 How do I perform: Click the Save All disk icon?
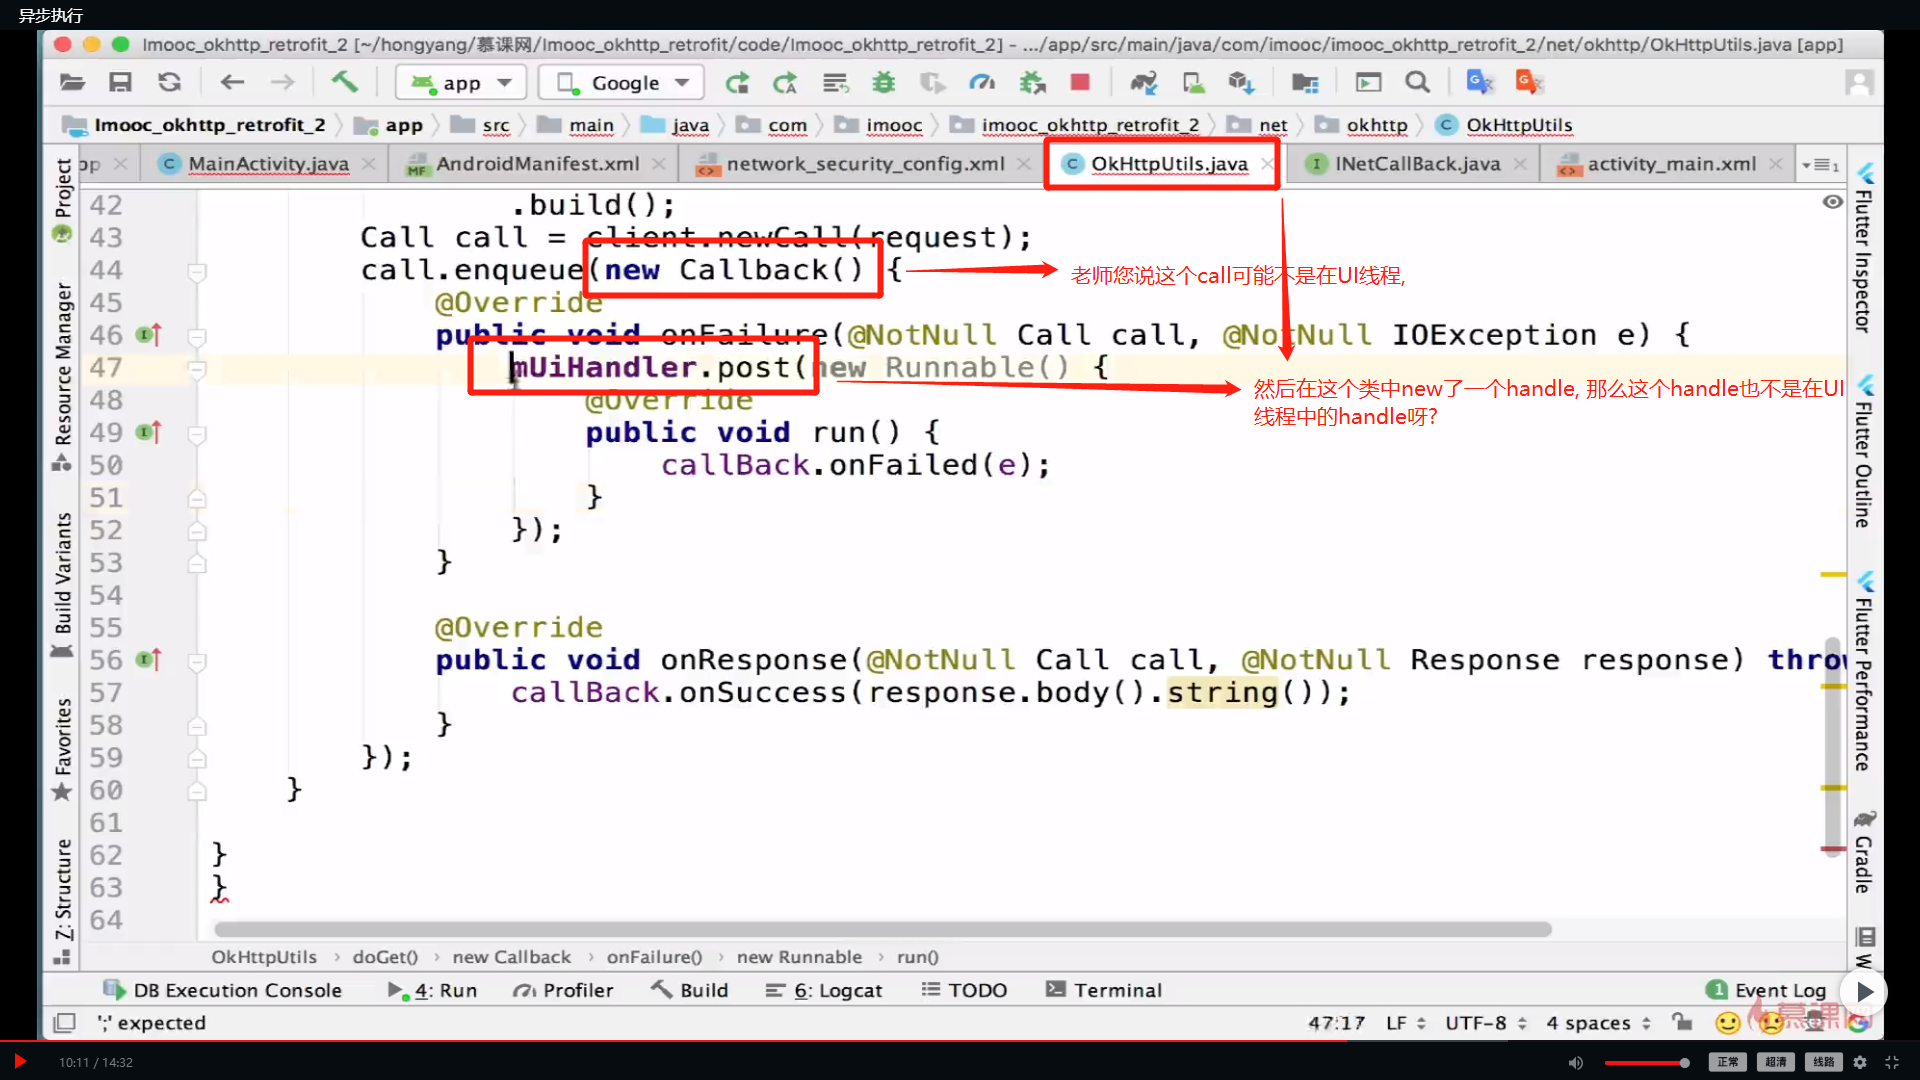coord(121,83)
